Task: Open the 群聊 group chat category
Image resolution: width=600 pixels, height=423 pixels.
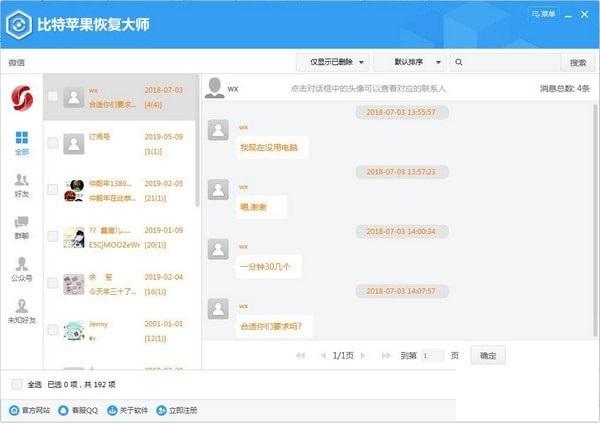Action: coord(22,228)
